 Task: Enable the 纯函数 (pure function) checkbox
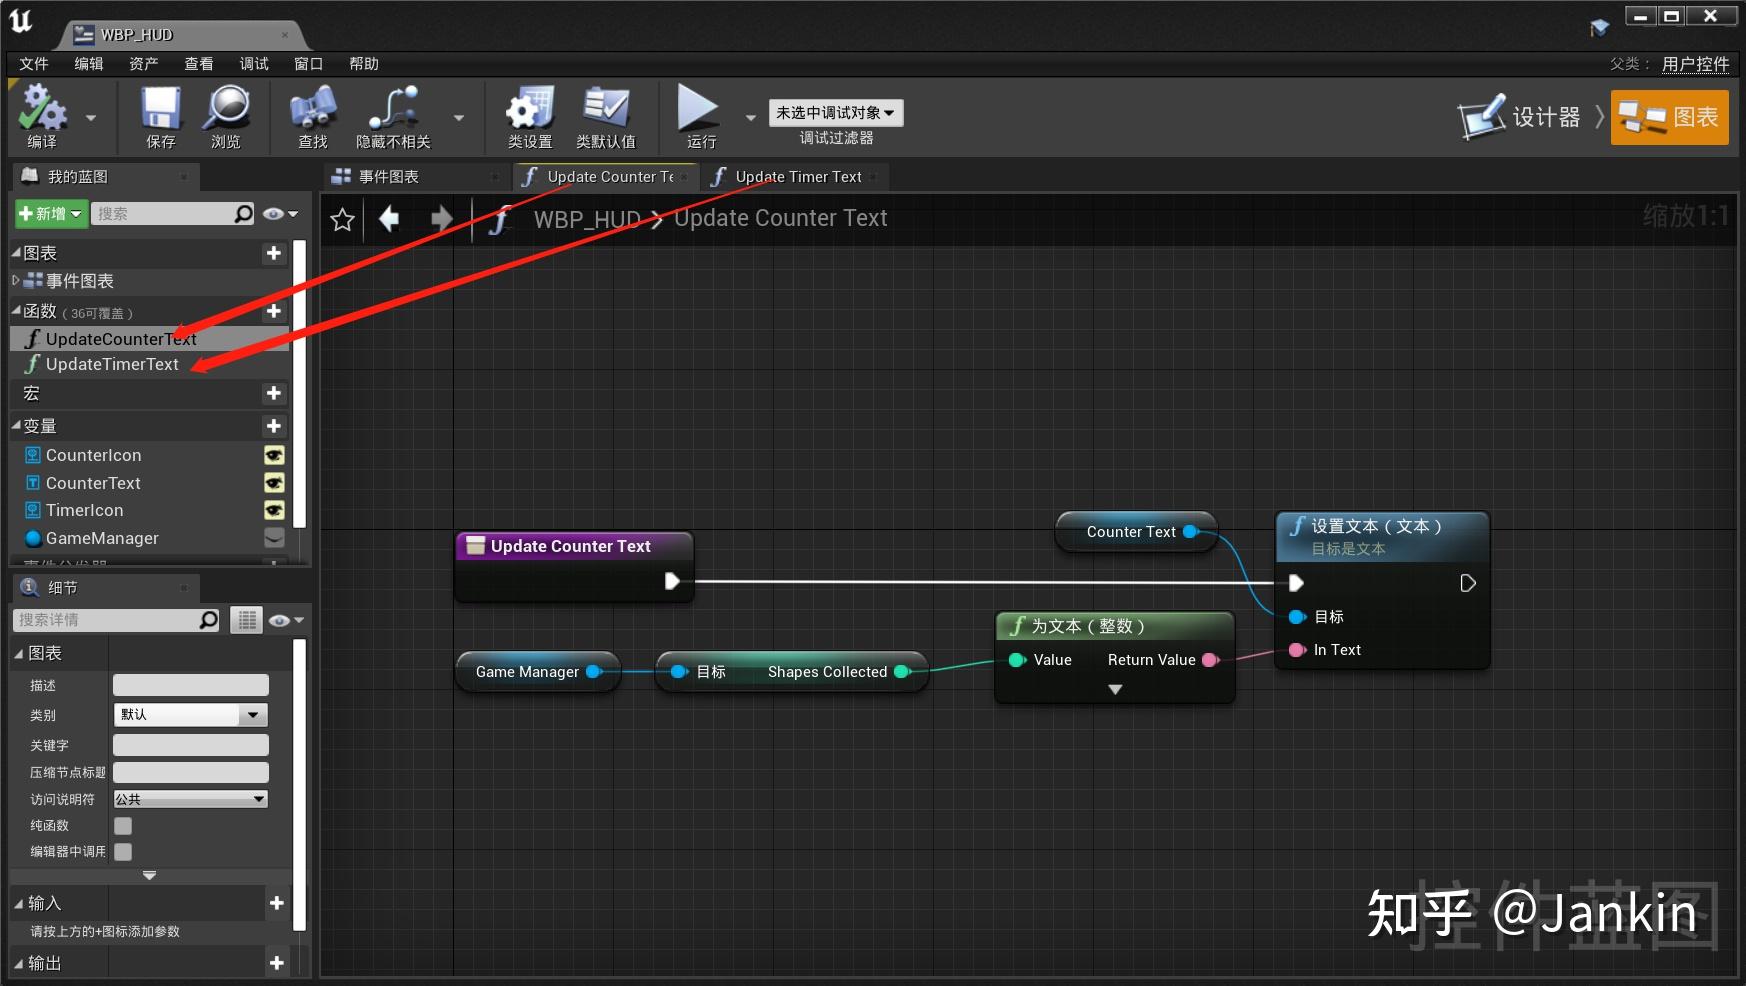pos(122,825)
